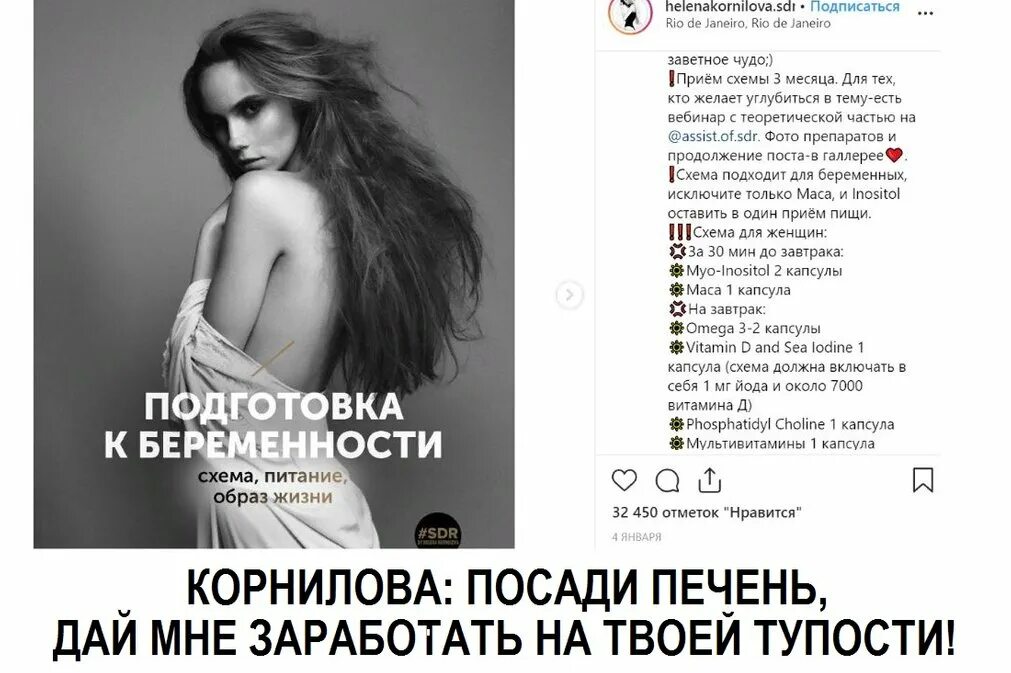Open the three-dot more options menu
Viewport: 1011px width, 673px height.
(x=925, y=14)
